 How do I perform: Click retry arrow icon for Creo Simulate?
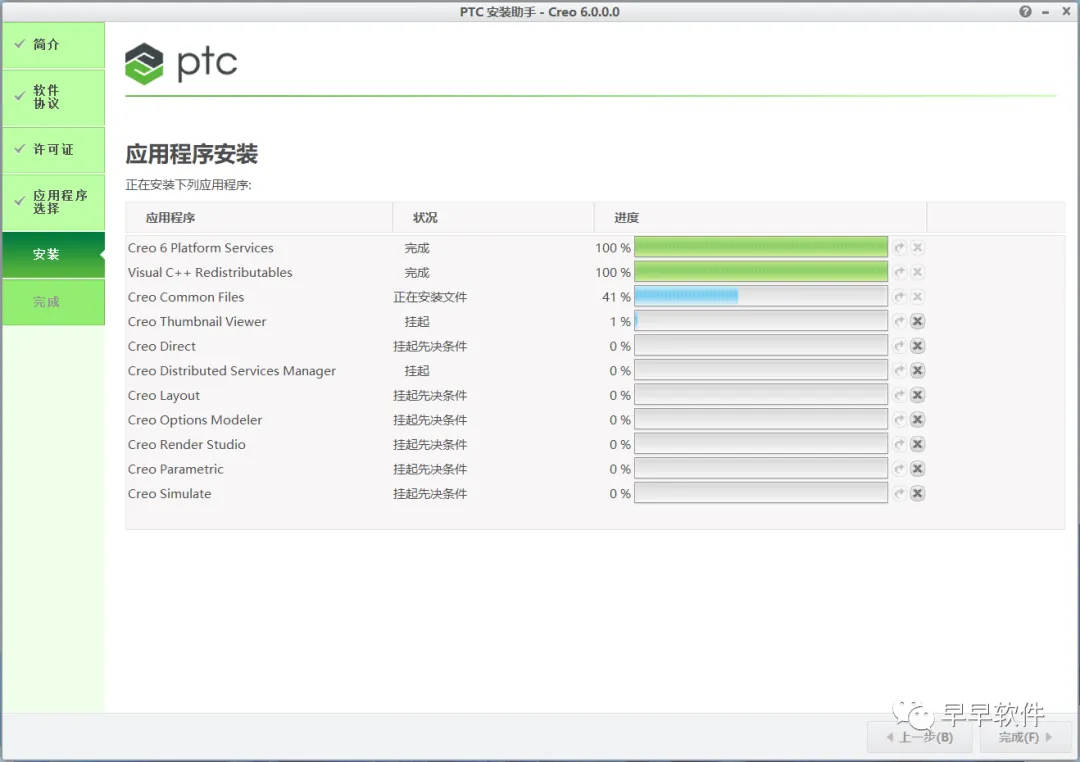click(x=900, y=493)
